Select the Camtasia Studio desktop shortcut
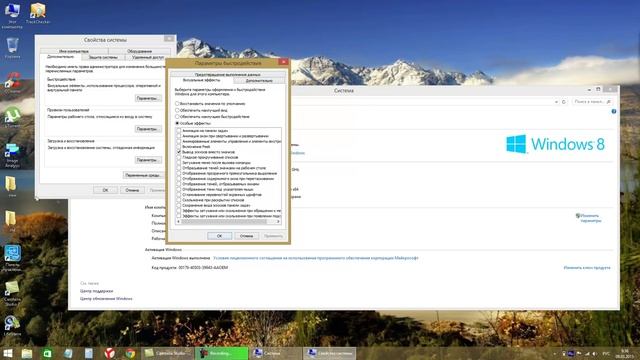The image size is (640, 360). coord(12,293)
